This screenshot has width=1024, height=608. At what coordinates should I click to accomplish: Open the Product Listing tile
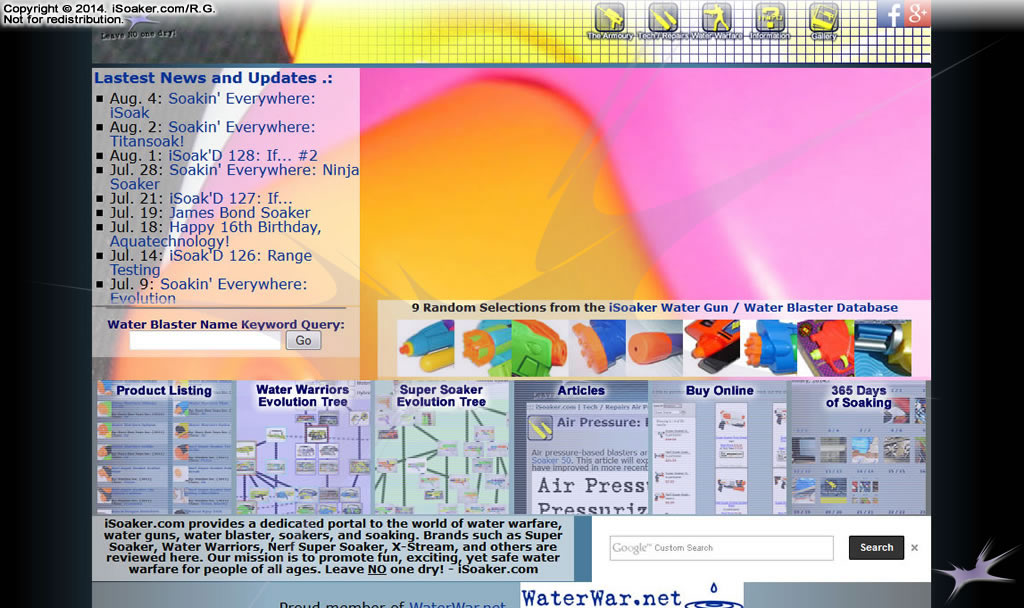[163, 447]
